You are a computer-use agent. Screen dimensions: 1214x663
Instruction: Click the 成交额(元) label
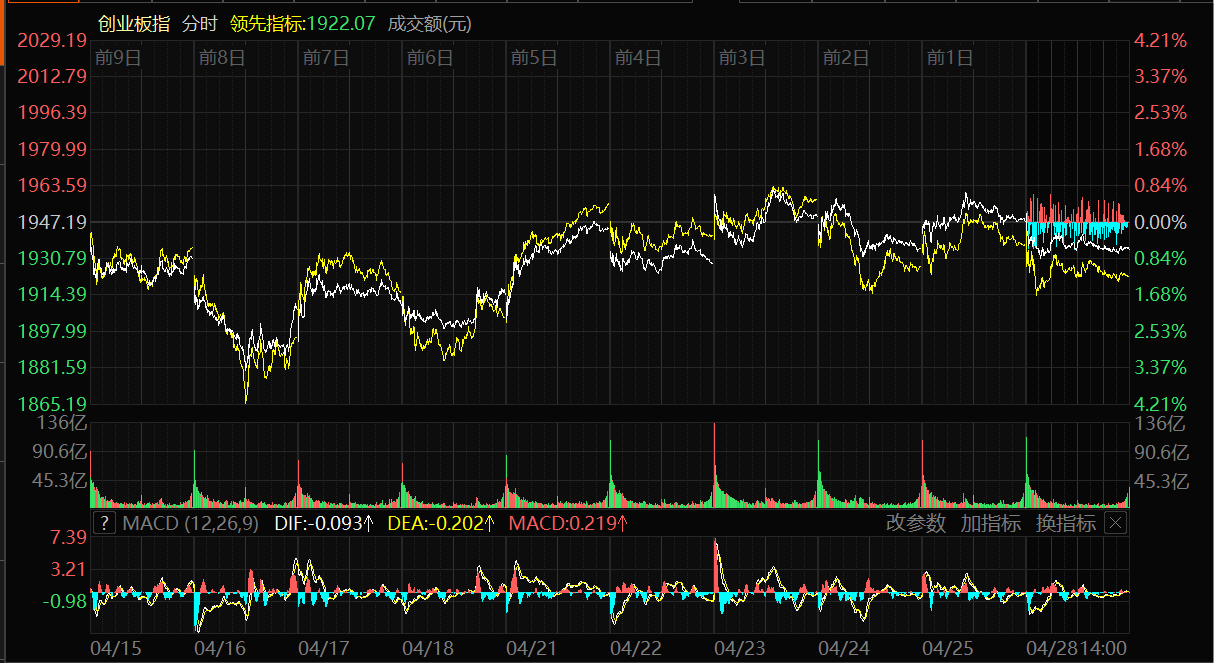[x=429, y=23]
